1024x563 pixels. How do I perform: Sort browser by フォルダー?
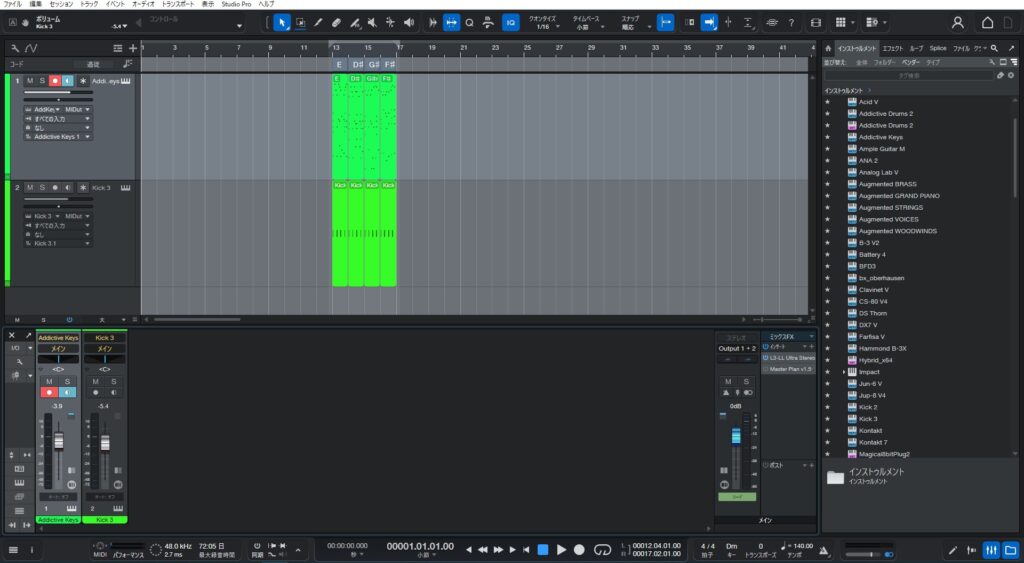click(885, 62)
